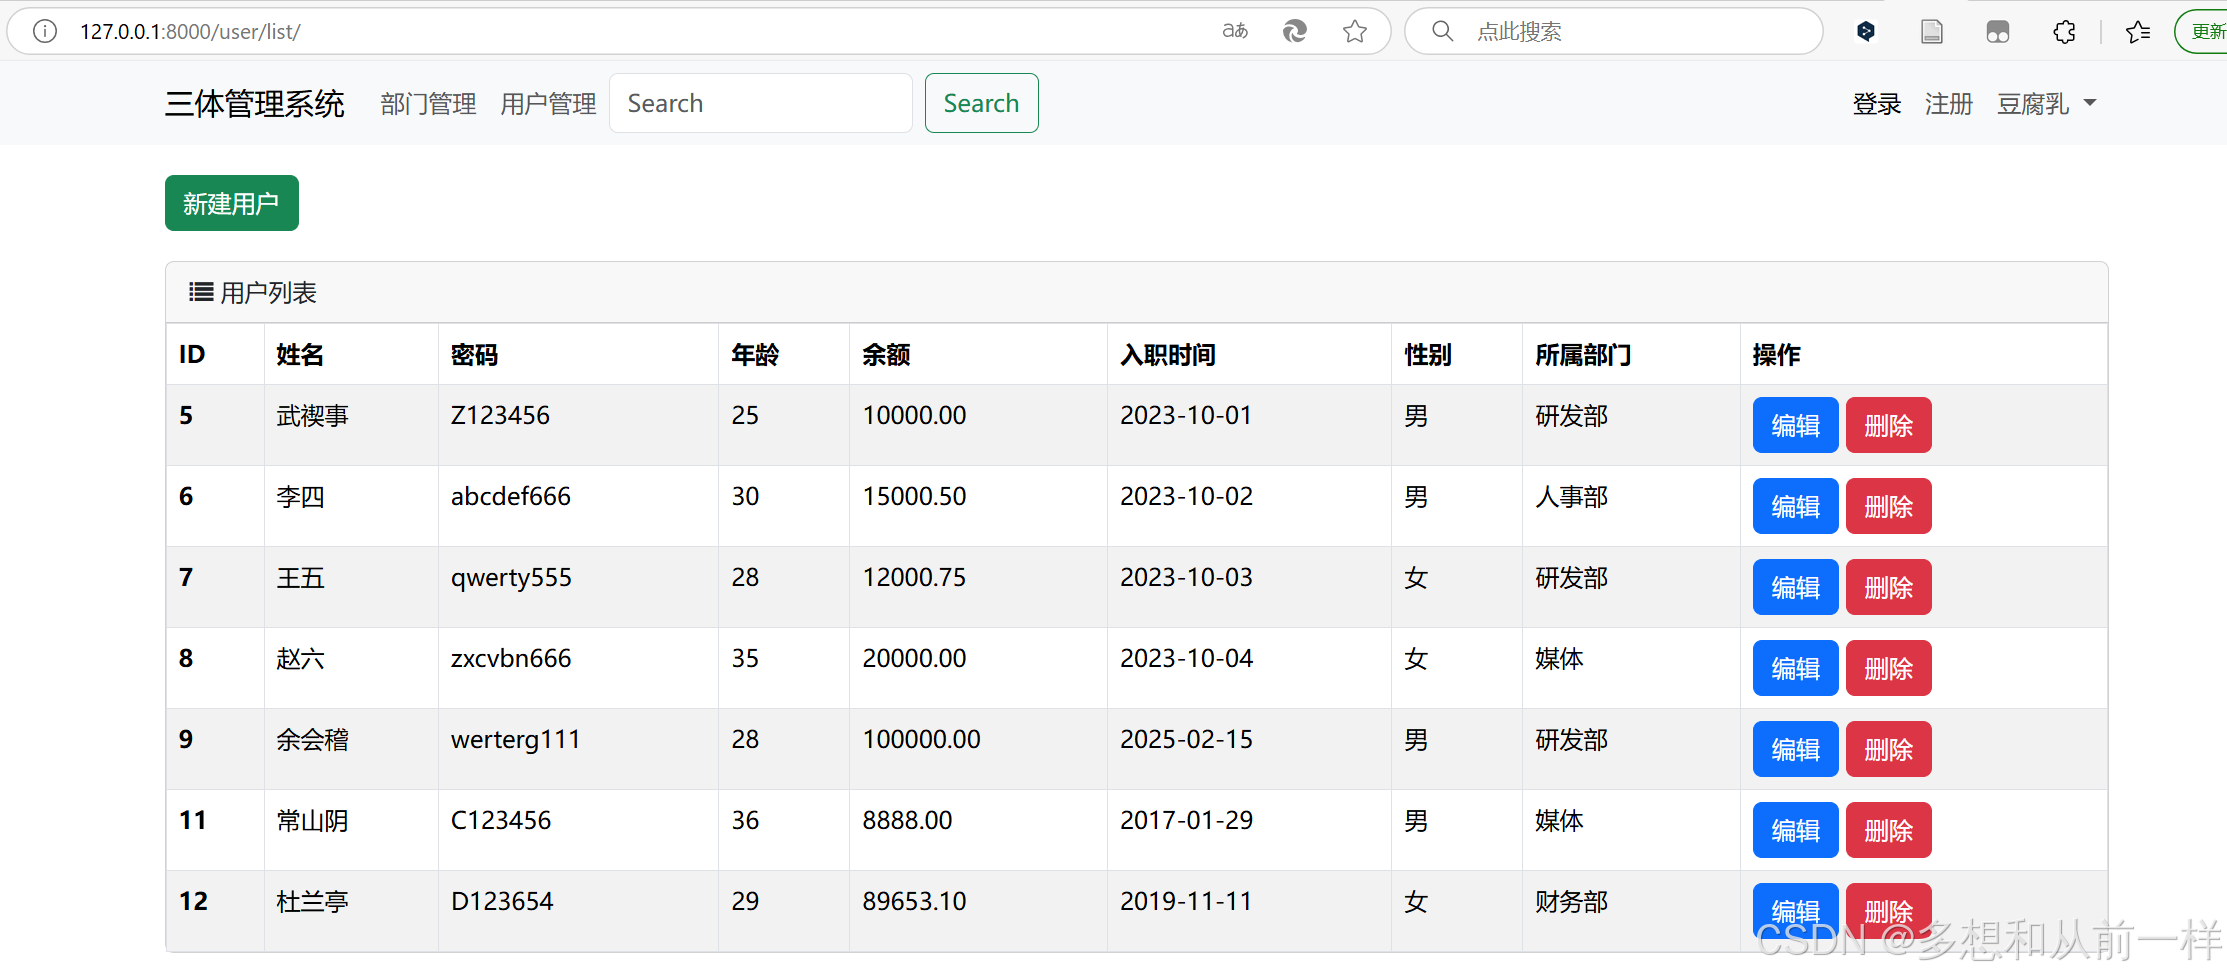This screenshot has height=976, width=2227.
Task: Click 删除 for user 李四
Action: pyautogui.click(x=1888, y=506)
